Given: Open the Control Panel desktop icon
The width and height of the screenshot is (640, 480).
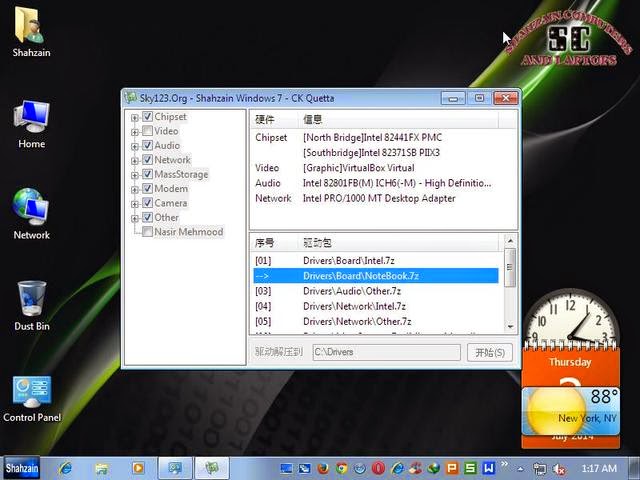Looking at the screenshot, I should [32, 399].
